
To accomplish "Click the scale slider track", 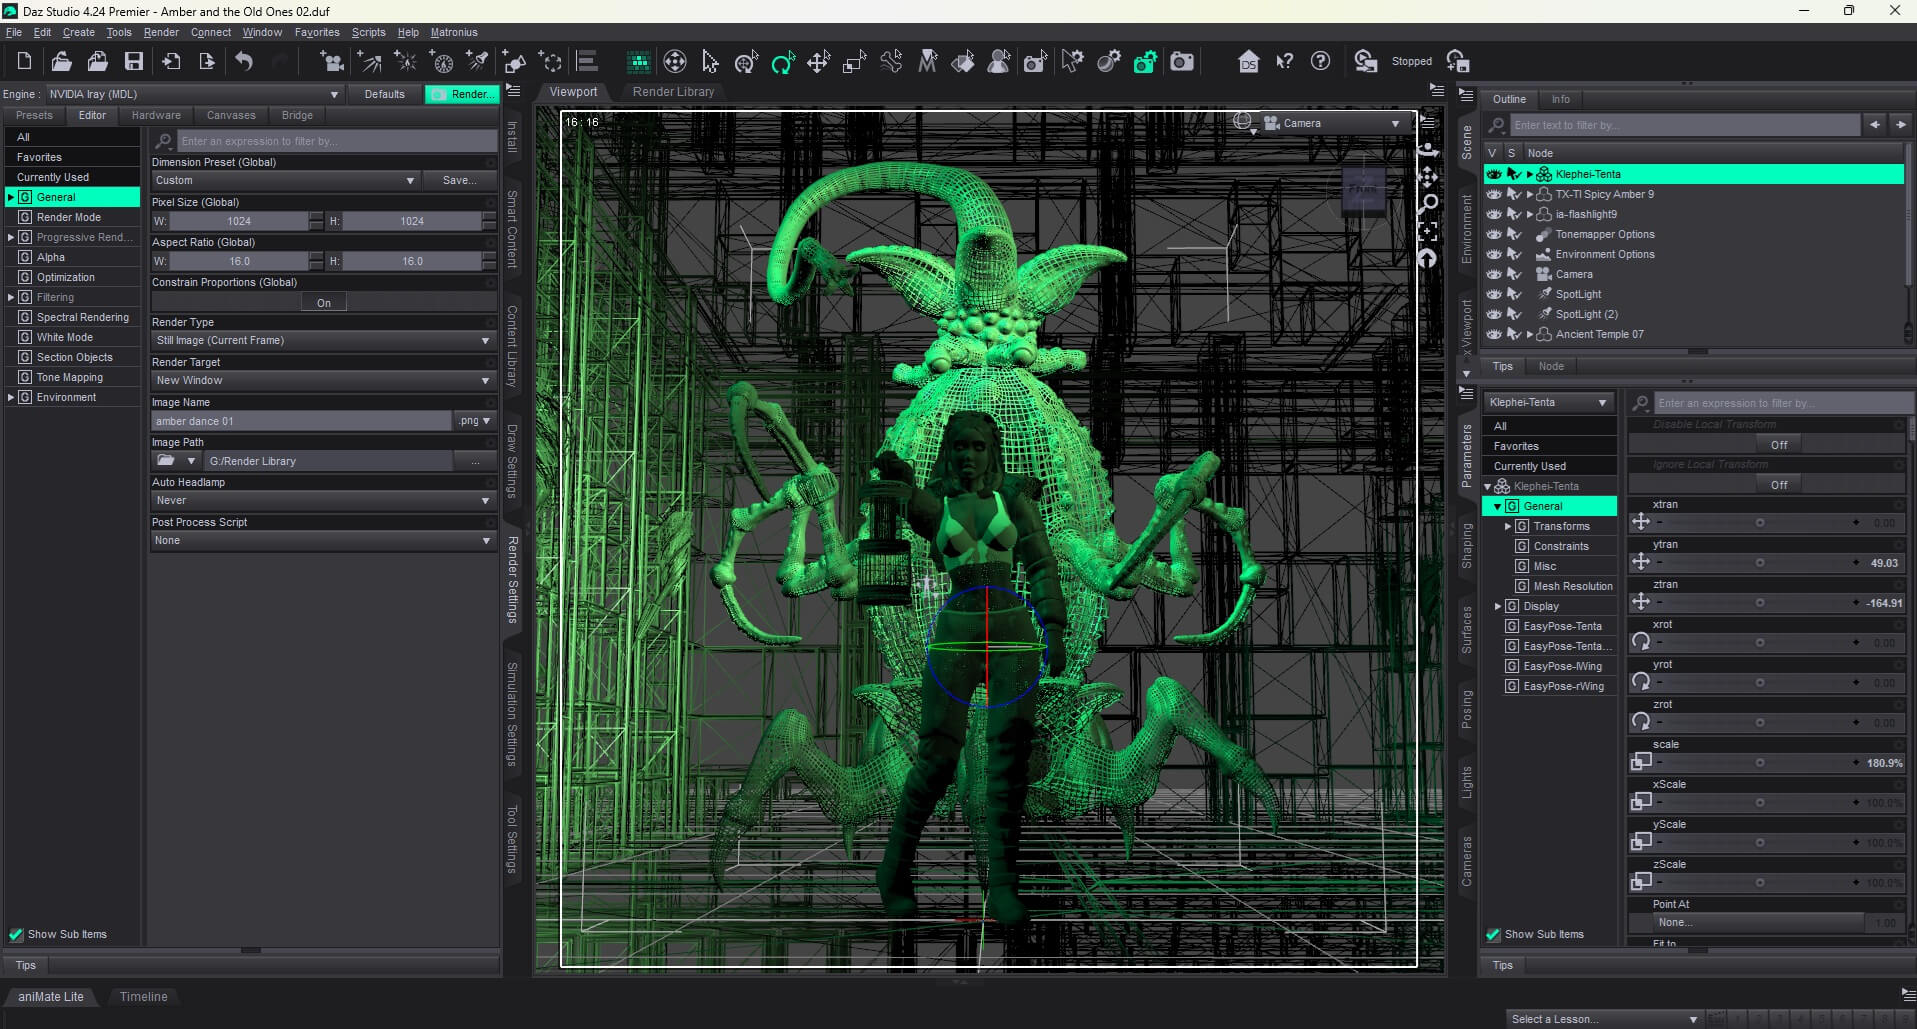I will [x=1759, y=763].
